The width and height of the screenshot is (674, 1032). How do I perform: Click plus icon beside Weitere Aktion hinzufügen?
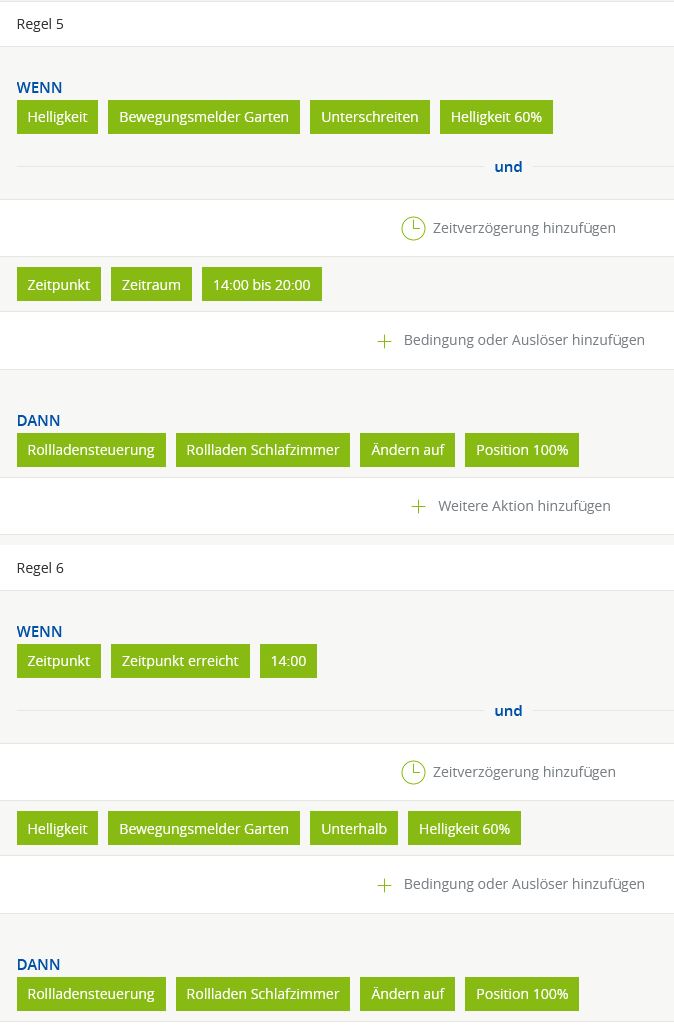point(418,506)
